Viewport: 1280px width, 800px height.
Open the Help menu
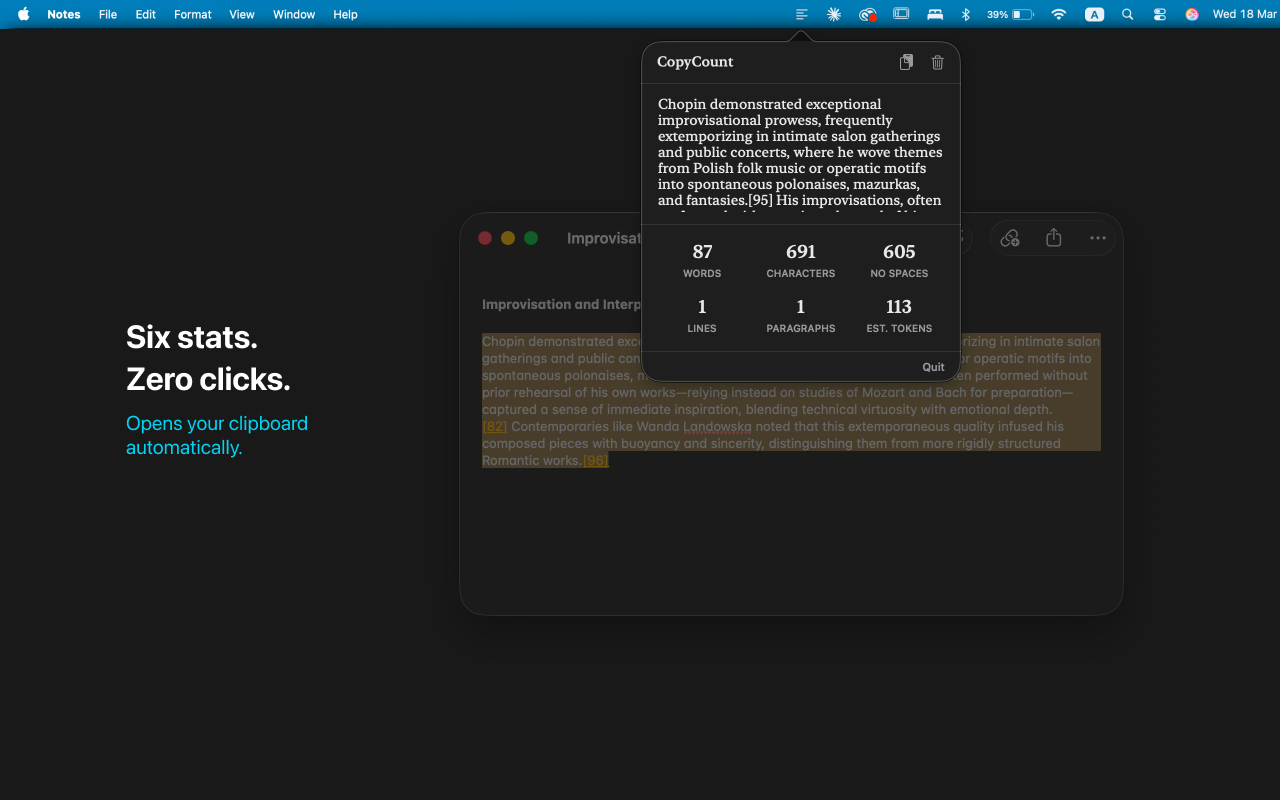(x=345, y=14)
